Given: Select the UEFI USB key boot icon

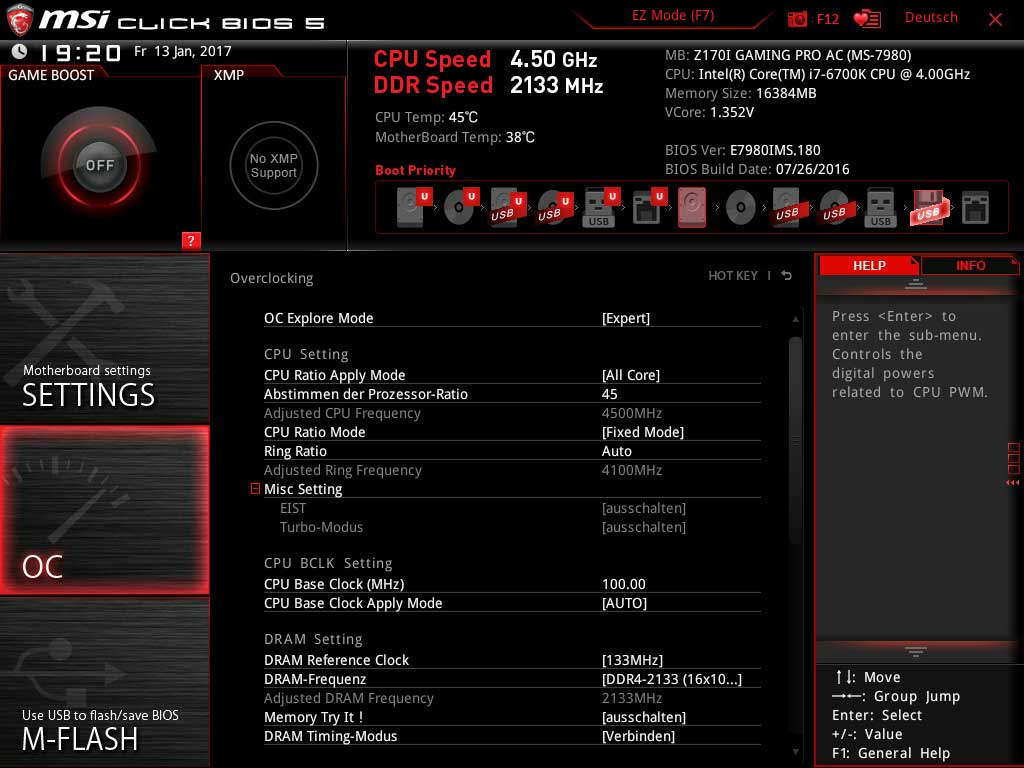Looking at the screenshot, I should pyautogui.click(x=600, y=207).
